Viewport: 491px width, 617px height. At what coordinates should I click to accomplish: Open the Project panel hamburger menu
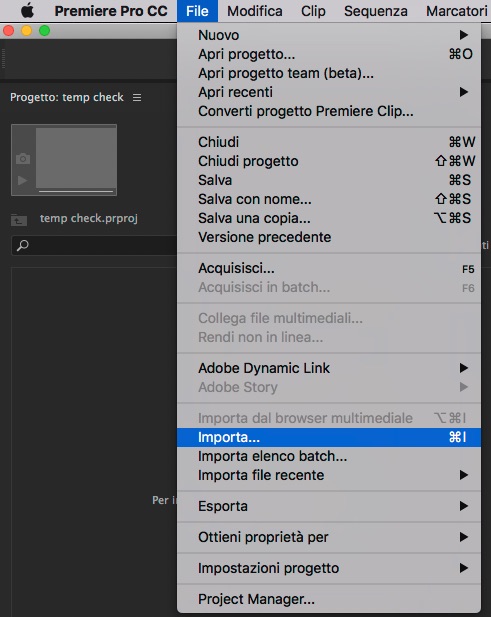pyautogui.click(x=137, y=97)
